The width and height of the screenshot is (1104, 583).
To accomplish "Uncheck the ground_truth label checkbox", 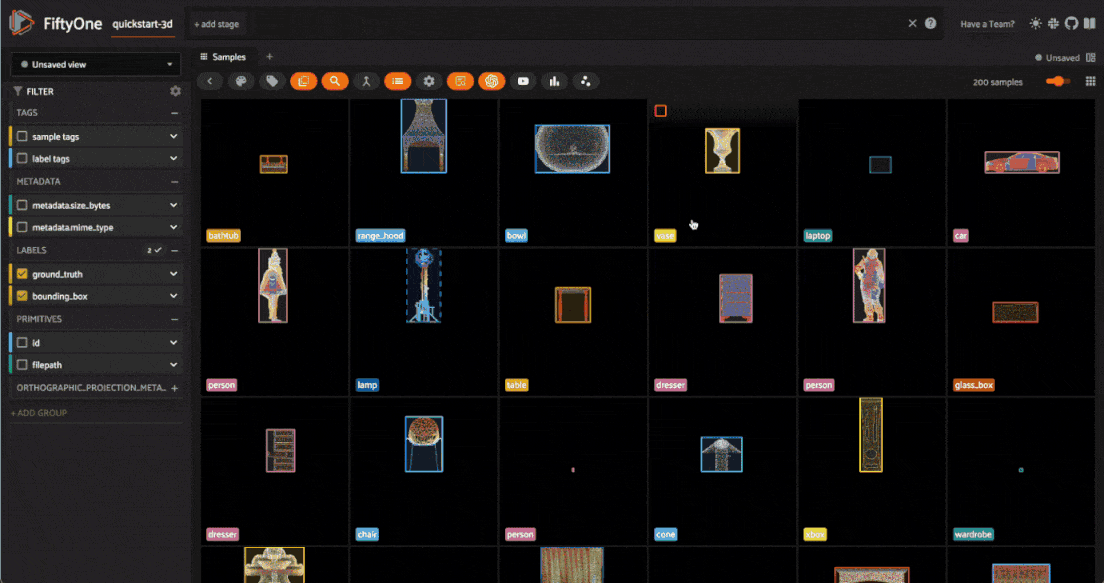I will pos(22,273).
